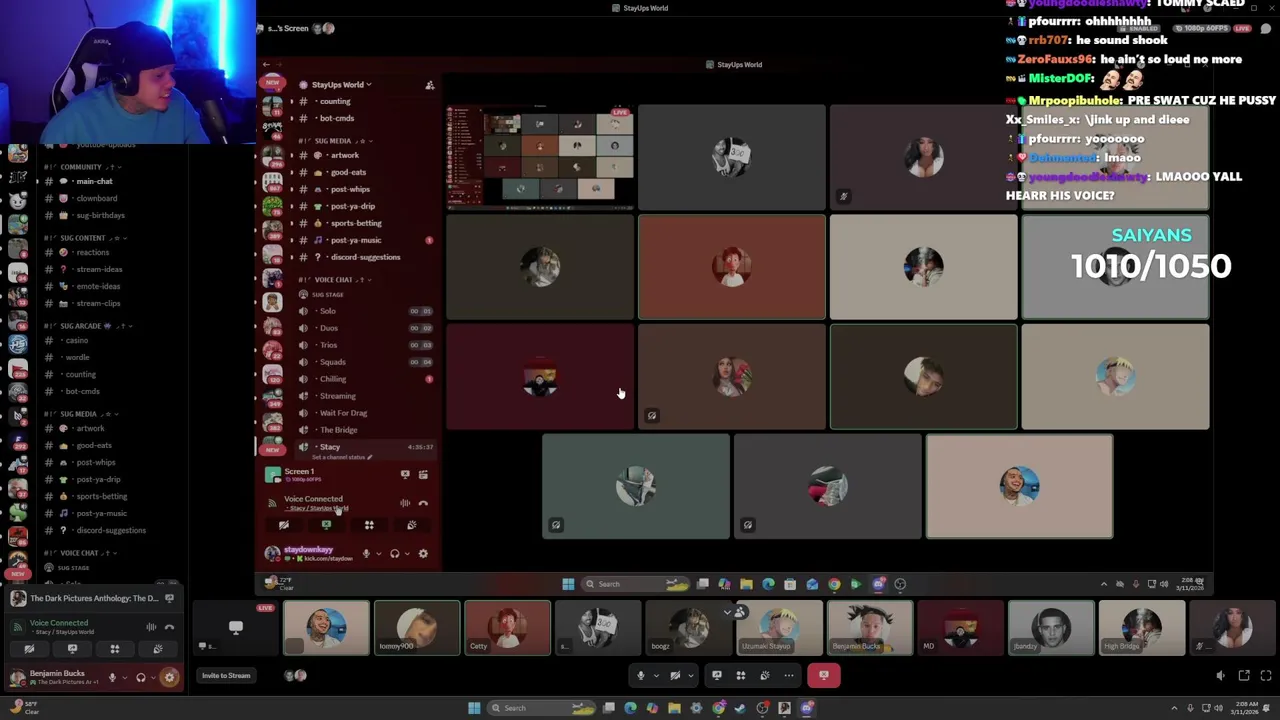Image resolution: width=1280 pixels, height=720 pixels.
Task: Open sug-birthdays channel in left sidebar
Action: (x=101, y=215)
